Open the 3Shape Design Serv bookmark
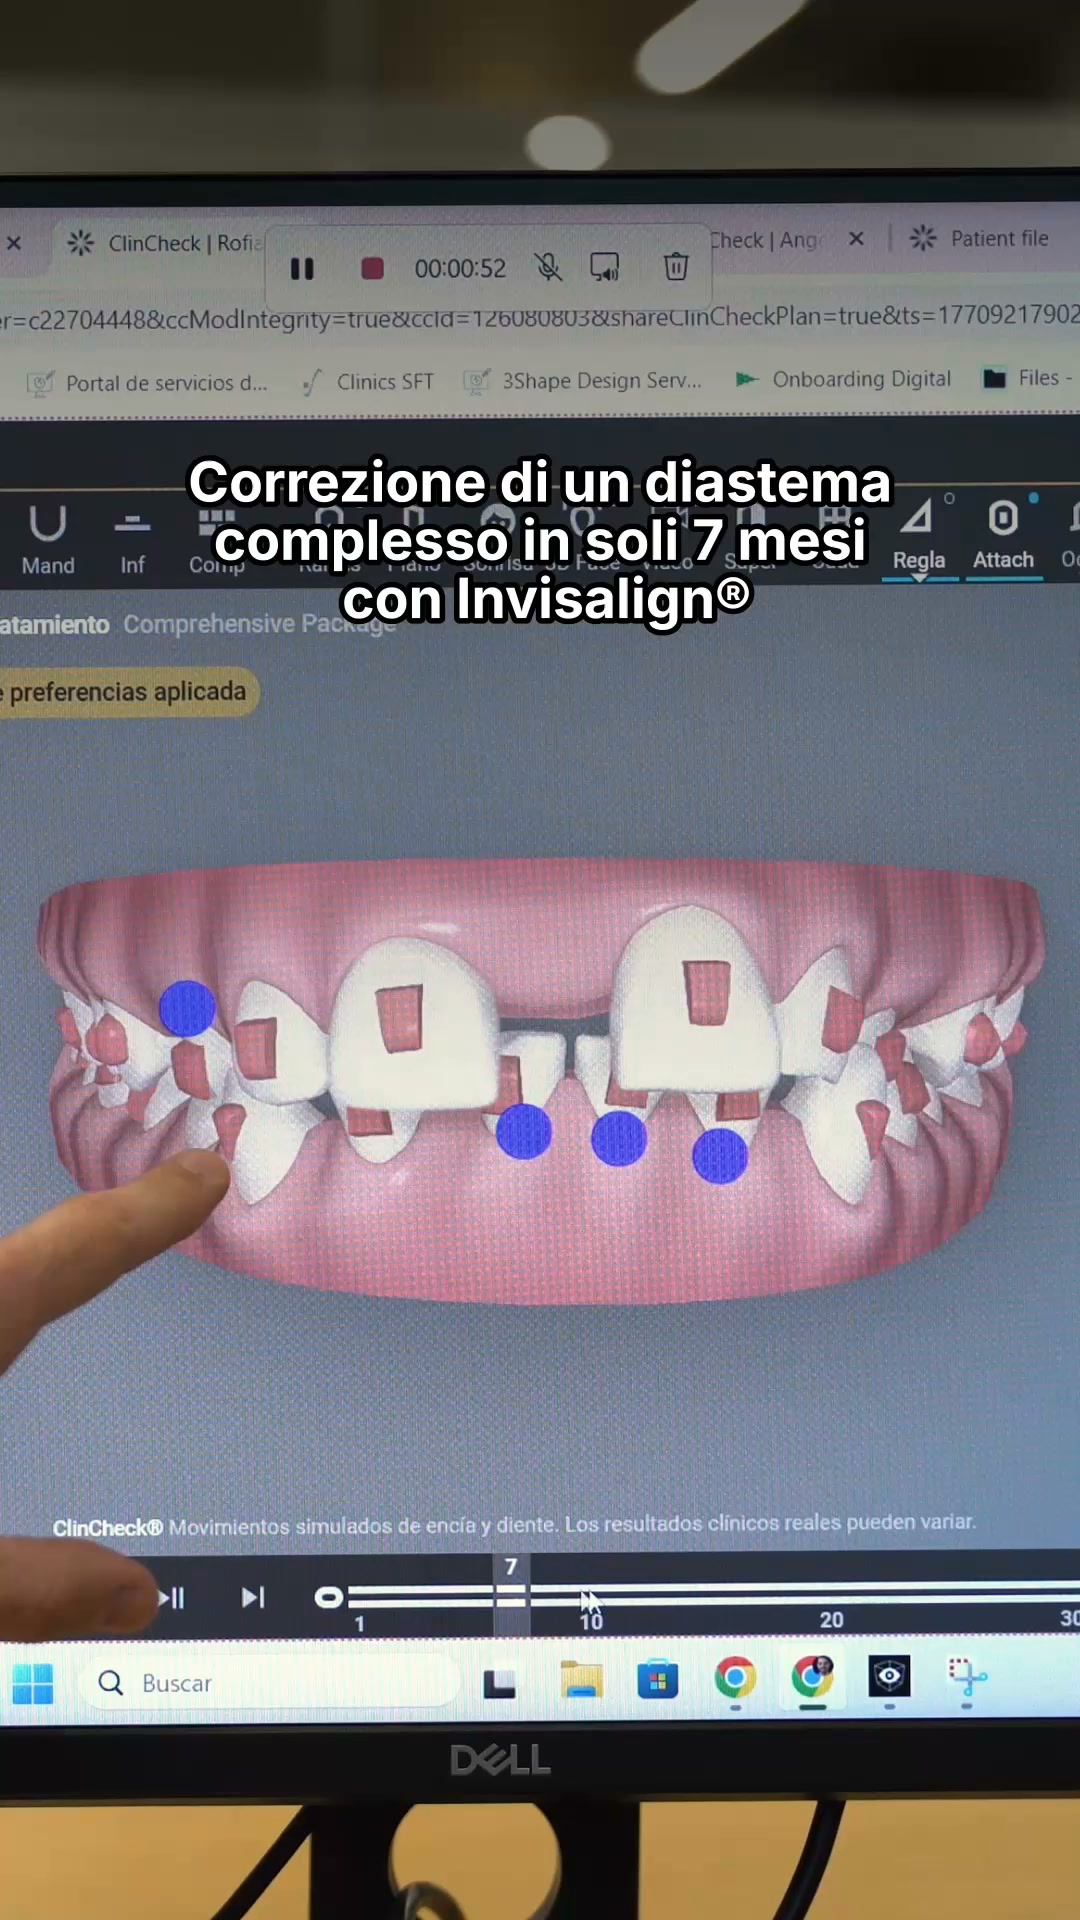 pos(583,381)
